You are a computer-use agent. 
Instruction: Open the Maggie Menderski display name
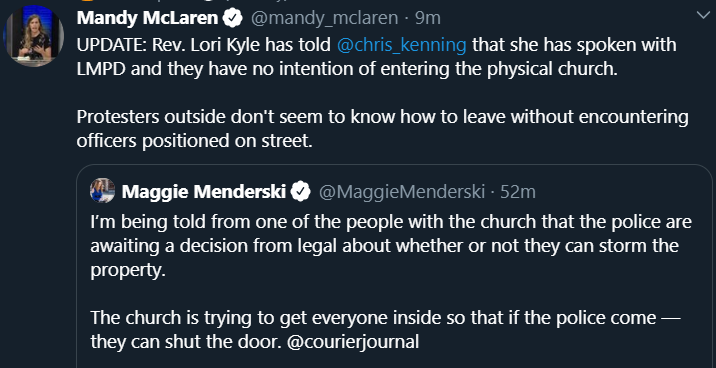click(x=204, y=192)
